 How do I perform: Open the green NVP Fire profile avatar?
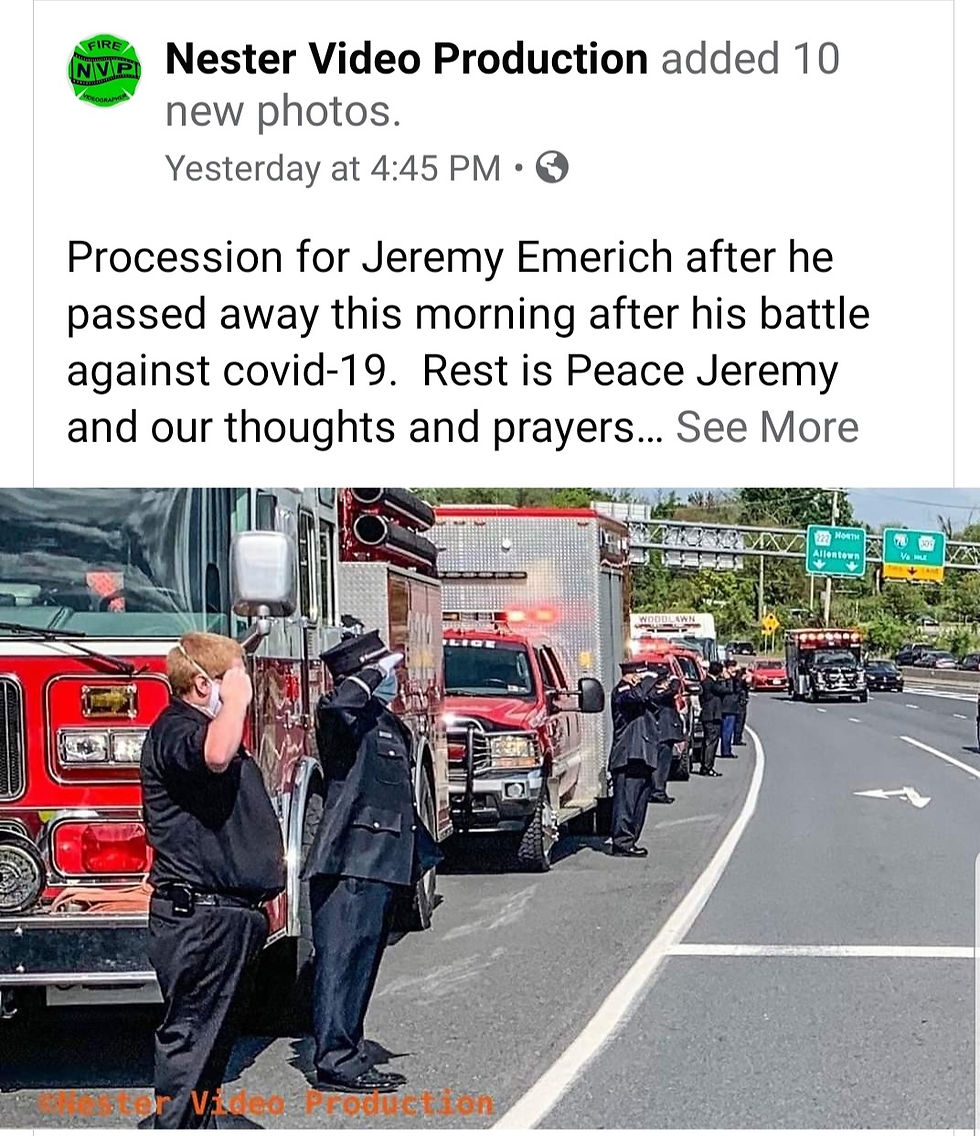(105, 71)
